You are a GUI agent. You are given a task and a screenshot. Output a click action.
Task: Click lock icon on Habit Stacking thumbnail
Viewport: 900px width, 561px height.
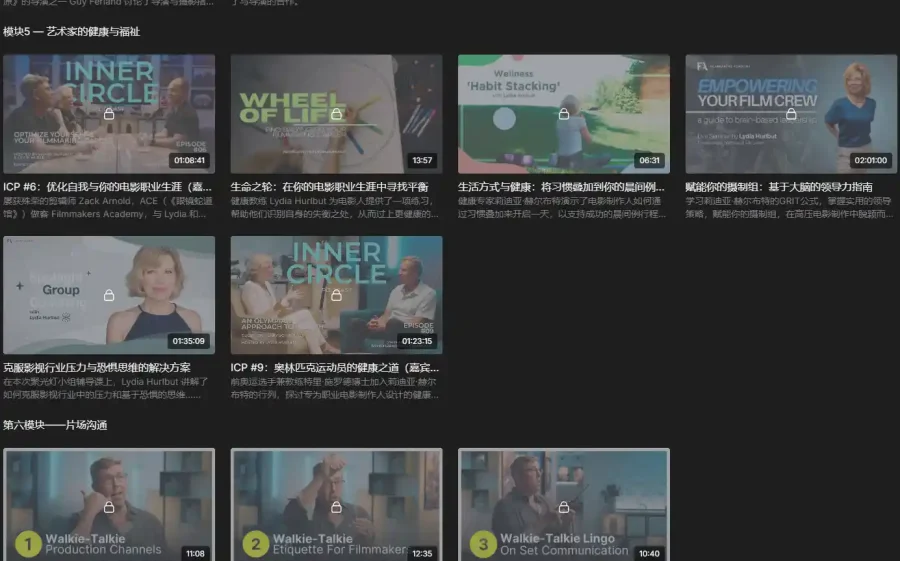[564, 114]
